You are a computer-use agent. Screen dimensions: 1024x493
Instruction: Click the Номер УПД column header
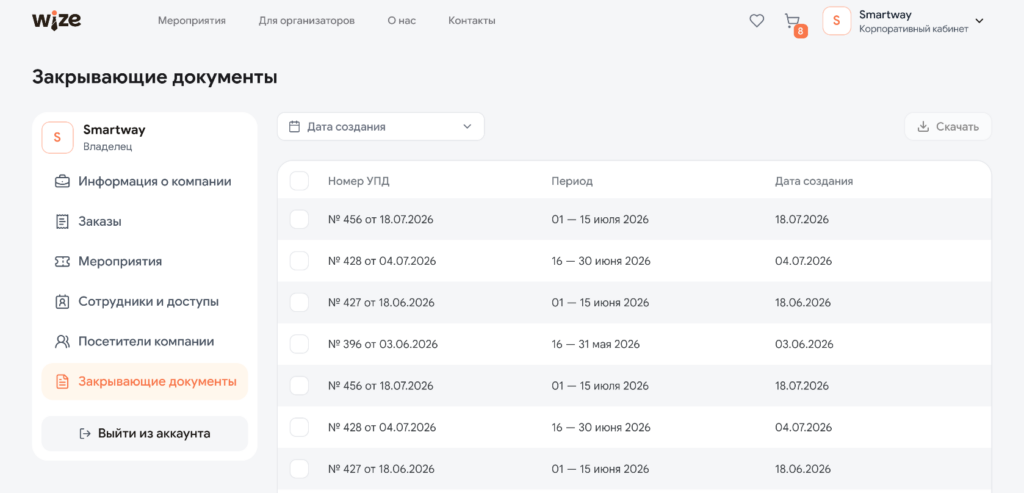[359, 182]
